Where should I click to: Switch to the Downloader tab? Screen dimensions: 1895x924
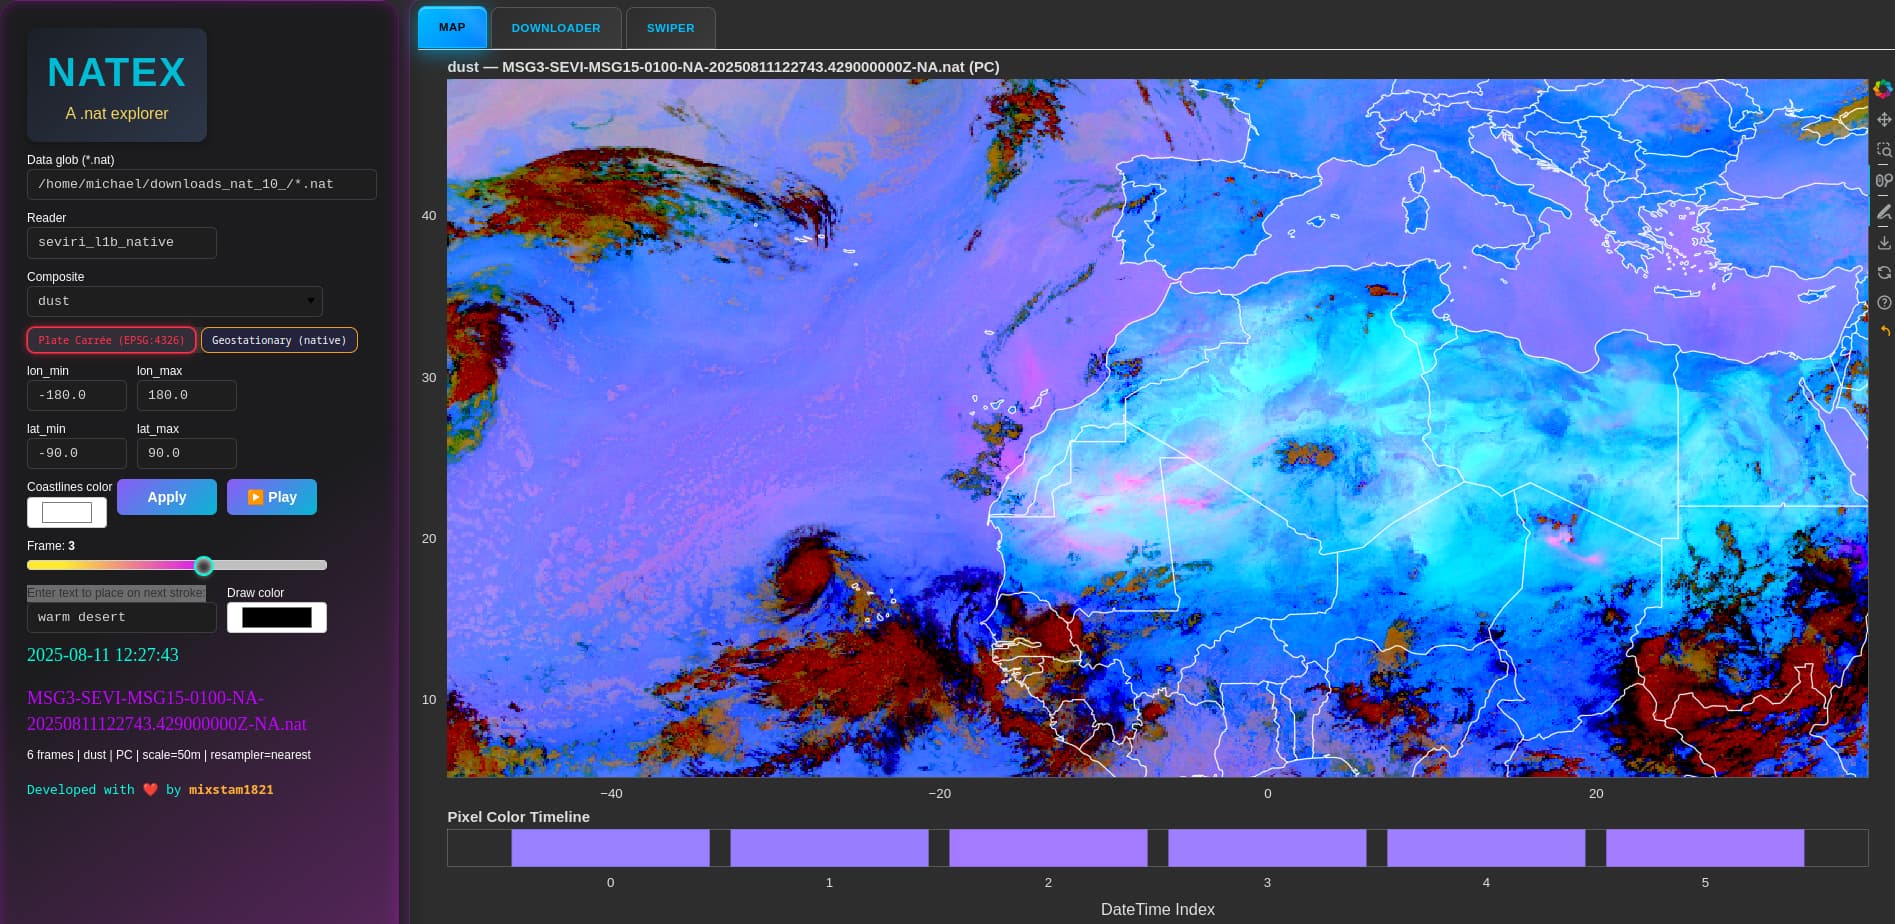point(556,28)
